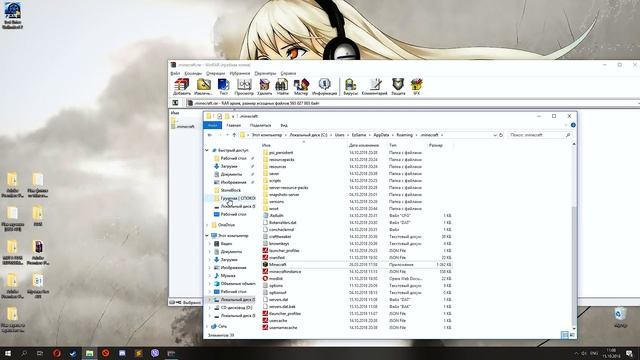Open the Справка menu in WinRAR

pyautogui.click(x=288, y=73)
